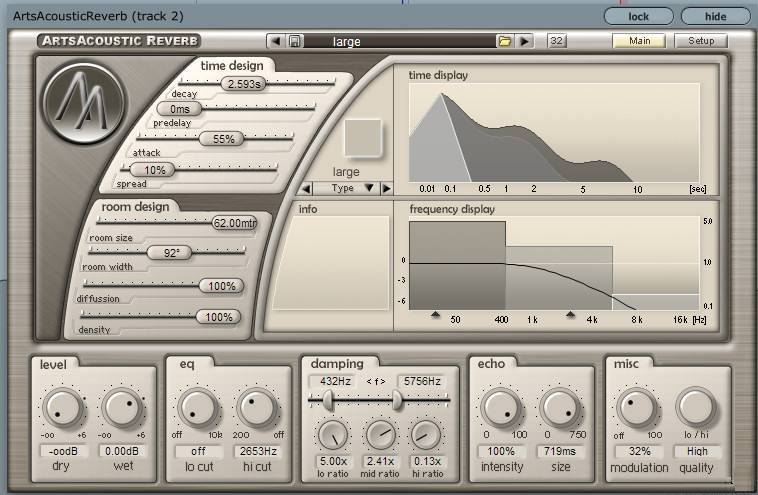Save preset with the floppy disk icon

[x=294, y=41]
